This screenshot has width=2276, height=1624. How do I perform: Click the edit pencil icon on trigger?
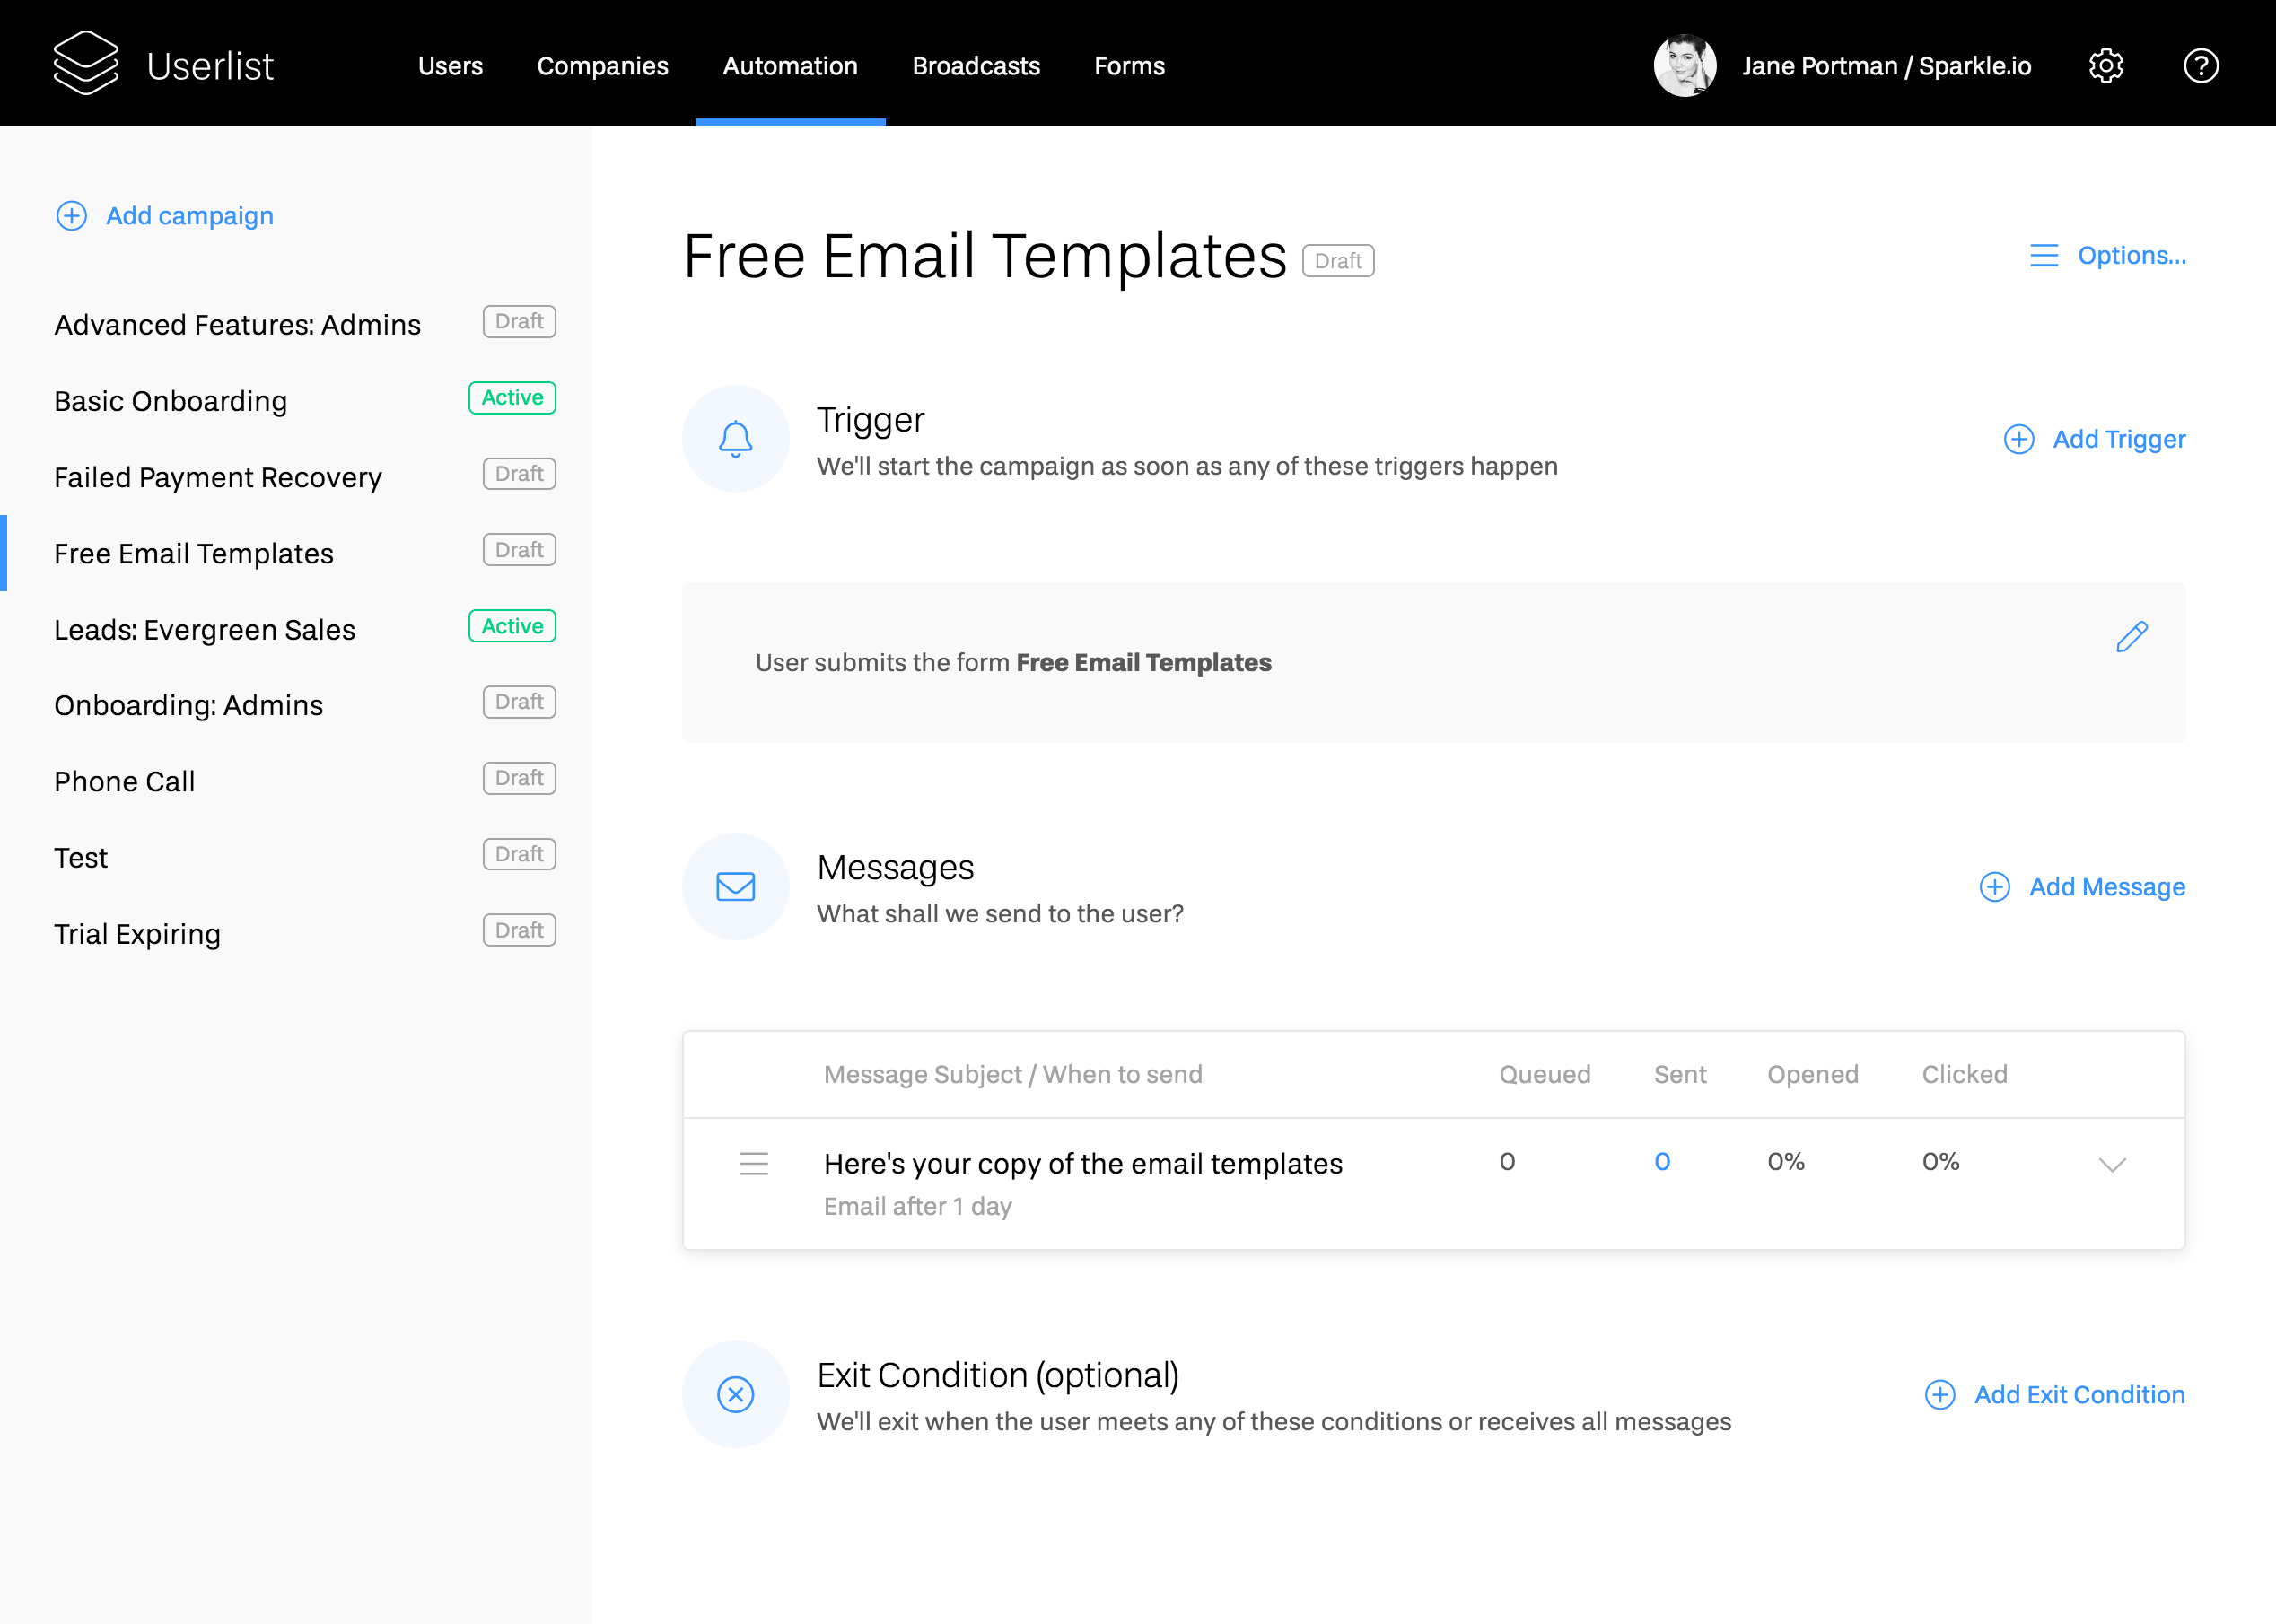[x=2132, y=636]
